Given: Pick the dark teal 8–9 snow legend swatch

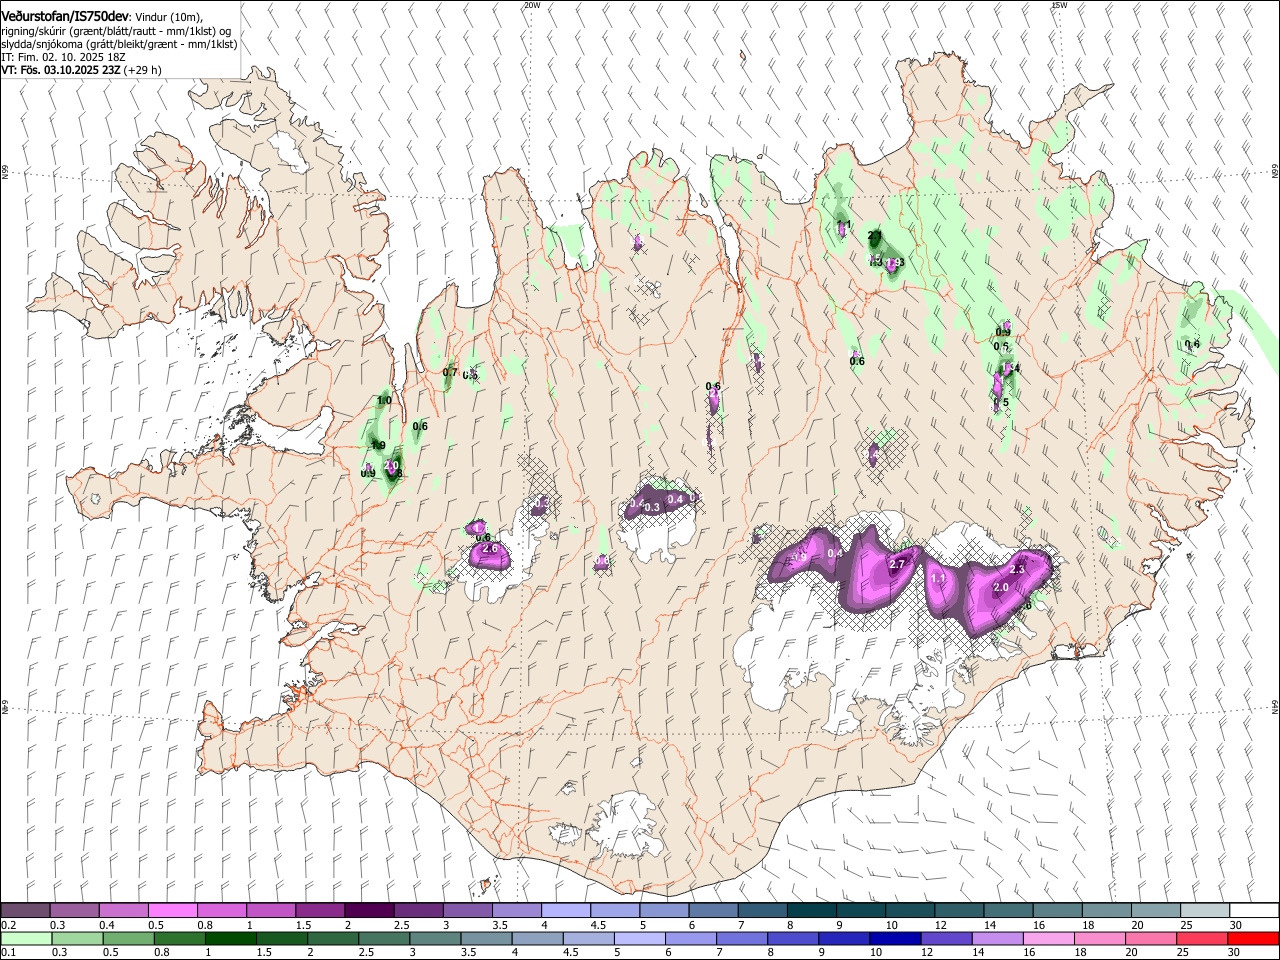Looking at the screenshot, I should [x=810, y=911].
